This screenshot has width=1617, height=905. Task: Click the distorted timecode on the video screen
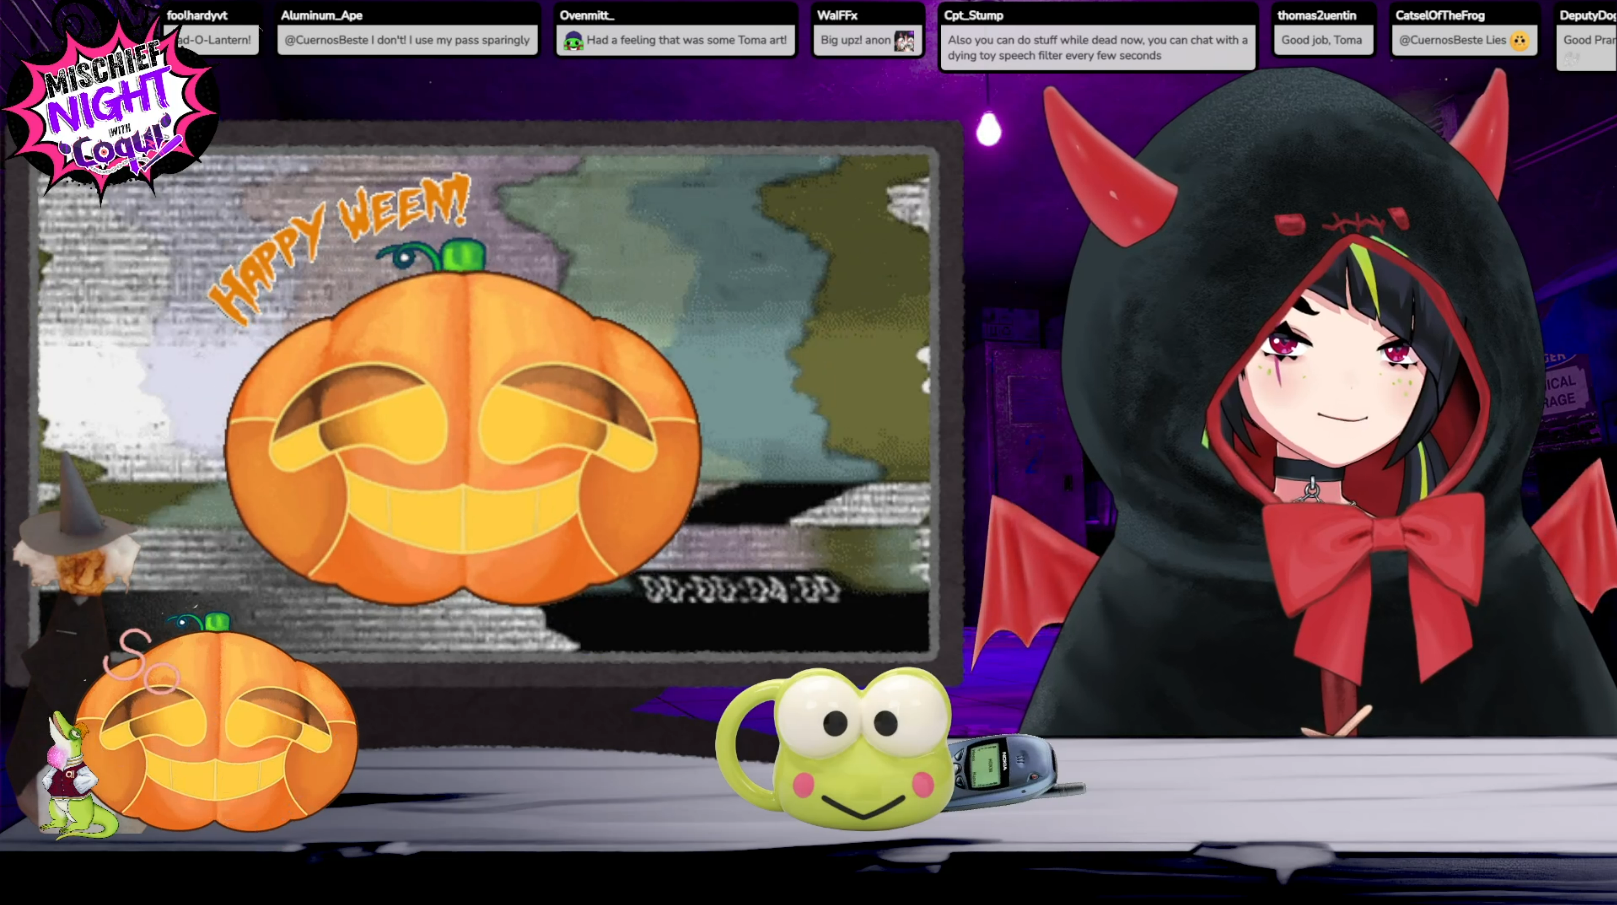click(x=740, y=590)
